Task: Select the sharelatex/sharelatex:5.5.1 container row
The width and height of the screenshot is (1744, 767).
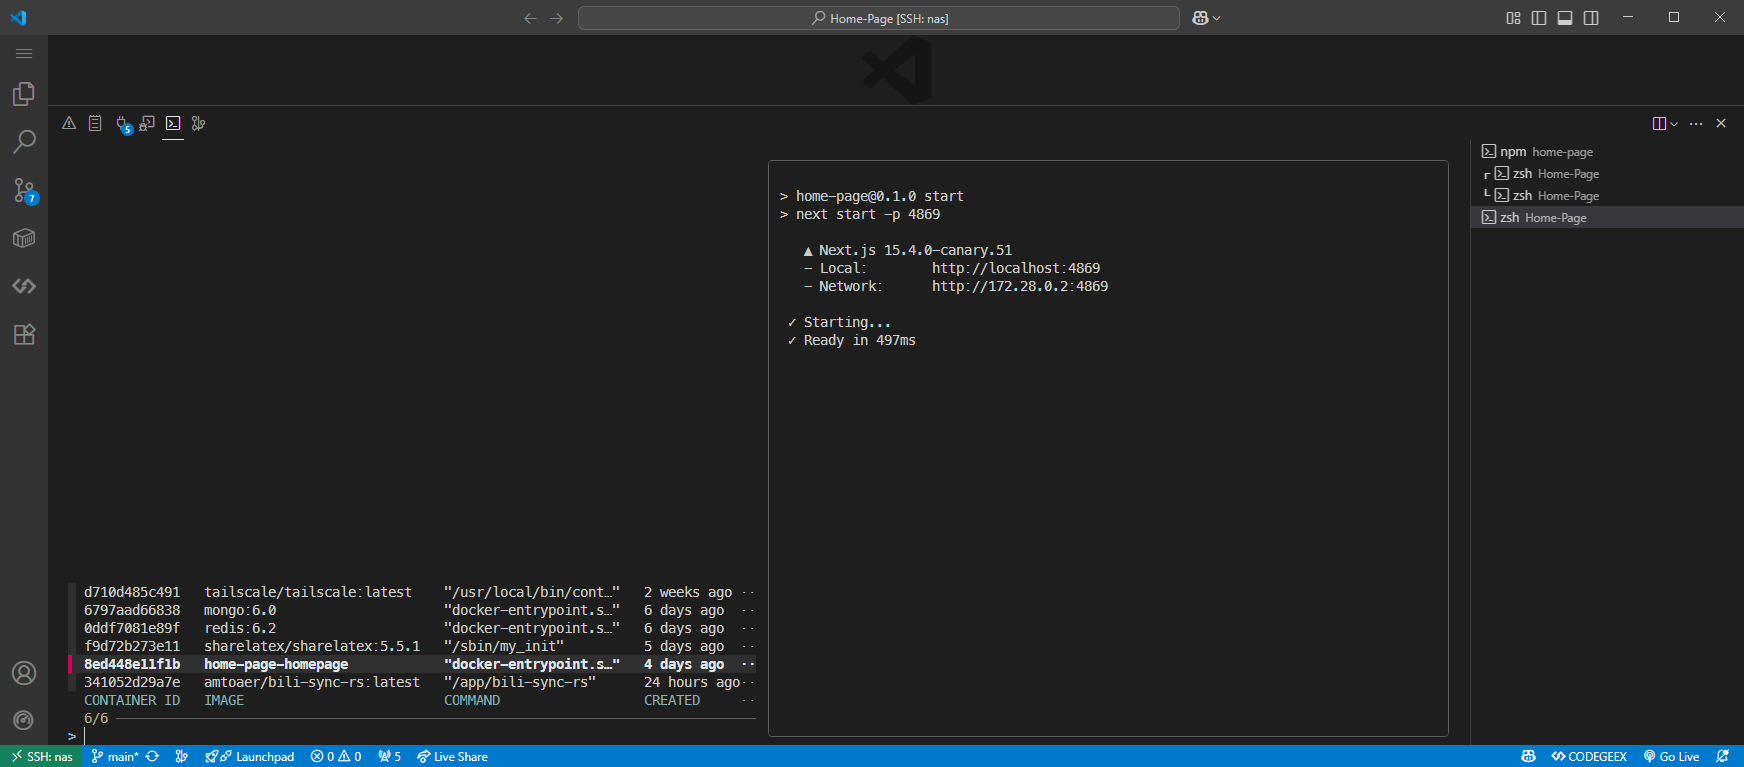Action: pyautogui.click(x=412, y=646)
